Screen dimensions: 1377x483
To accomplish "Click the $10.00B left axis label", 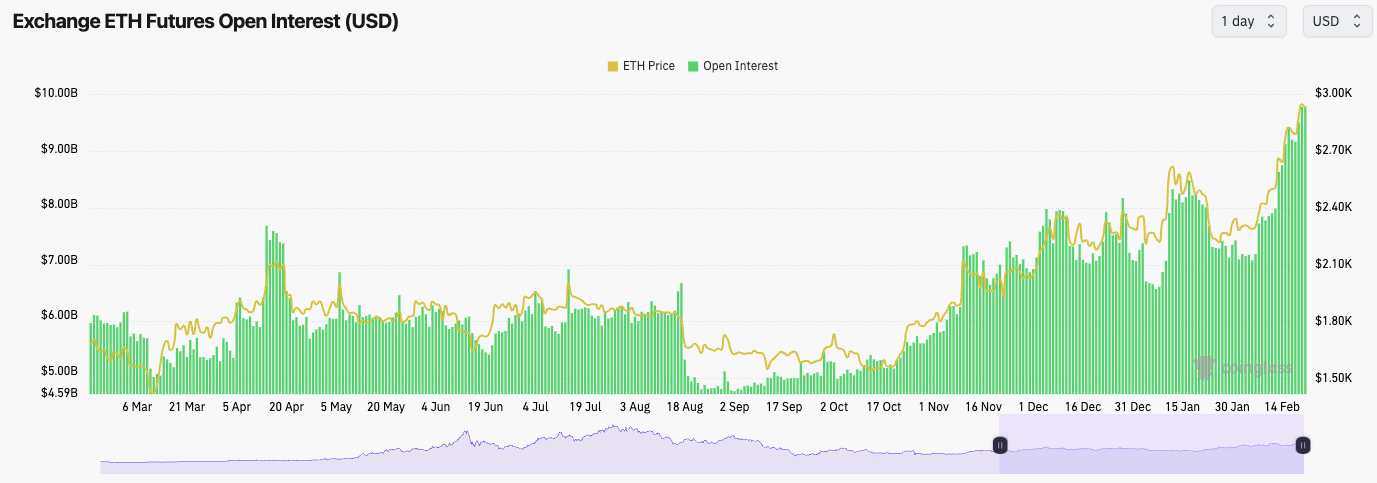I will [x=56, y=93].
